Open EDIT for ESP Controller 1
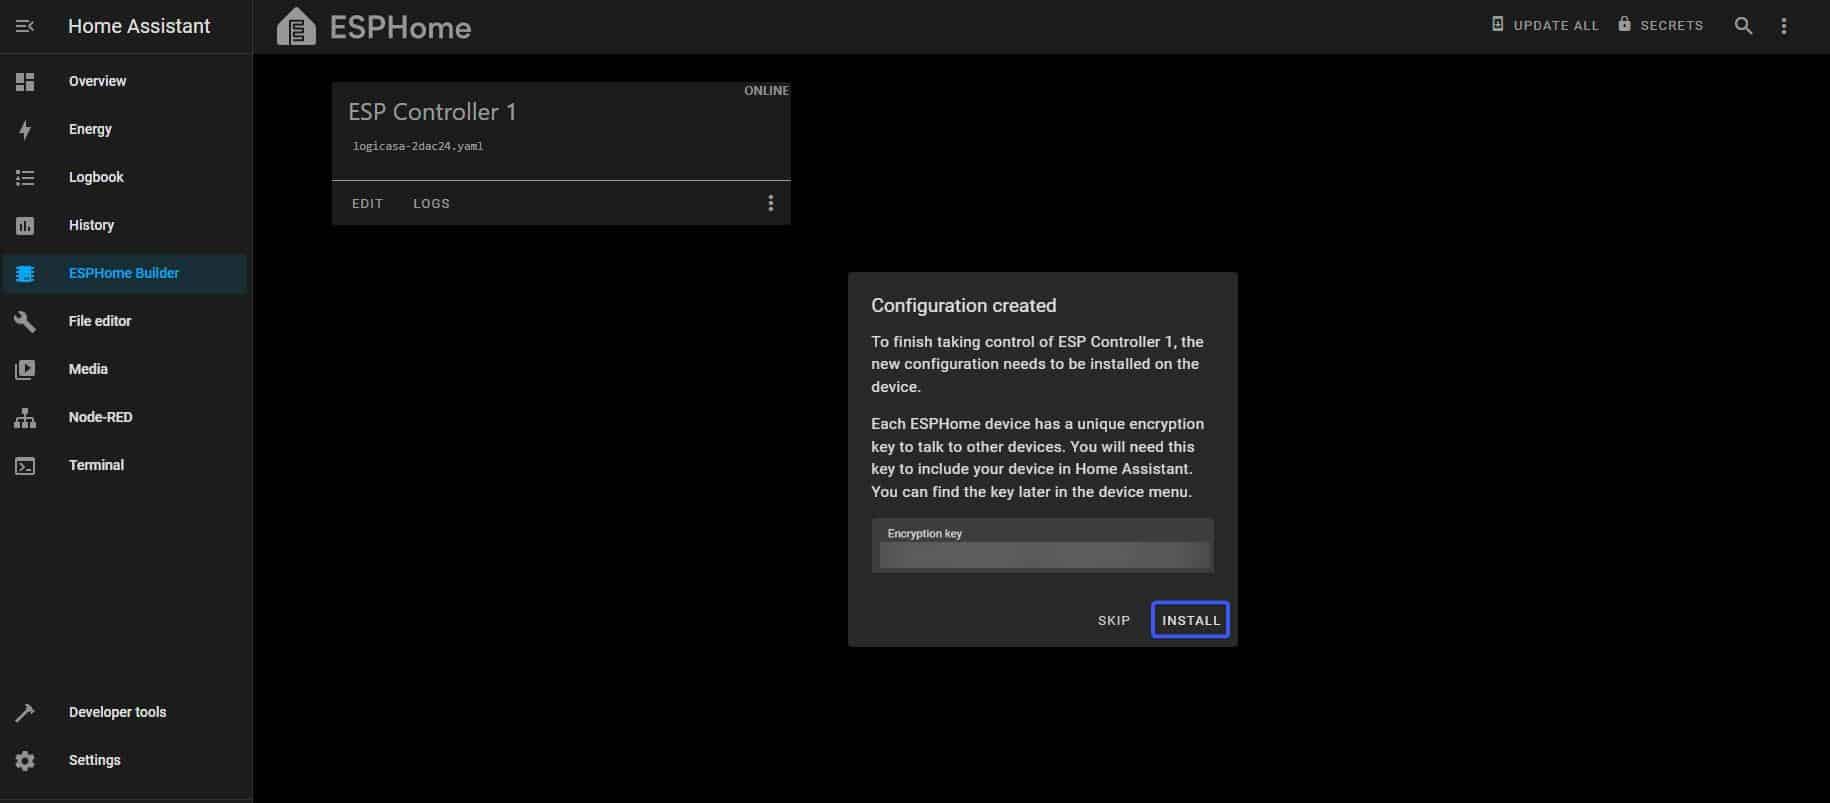 (x=367, y=203)
